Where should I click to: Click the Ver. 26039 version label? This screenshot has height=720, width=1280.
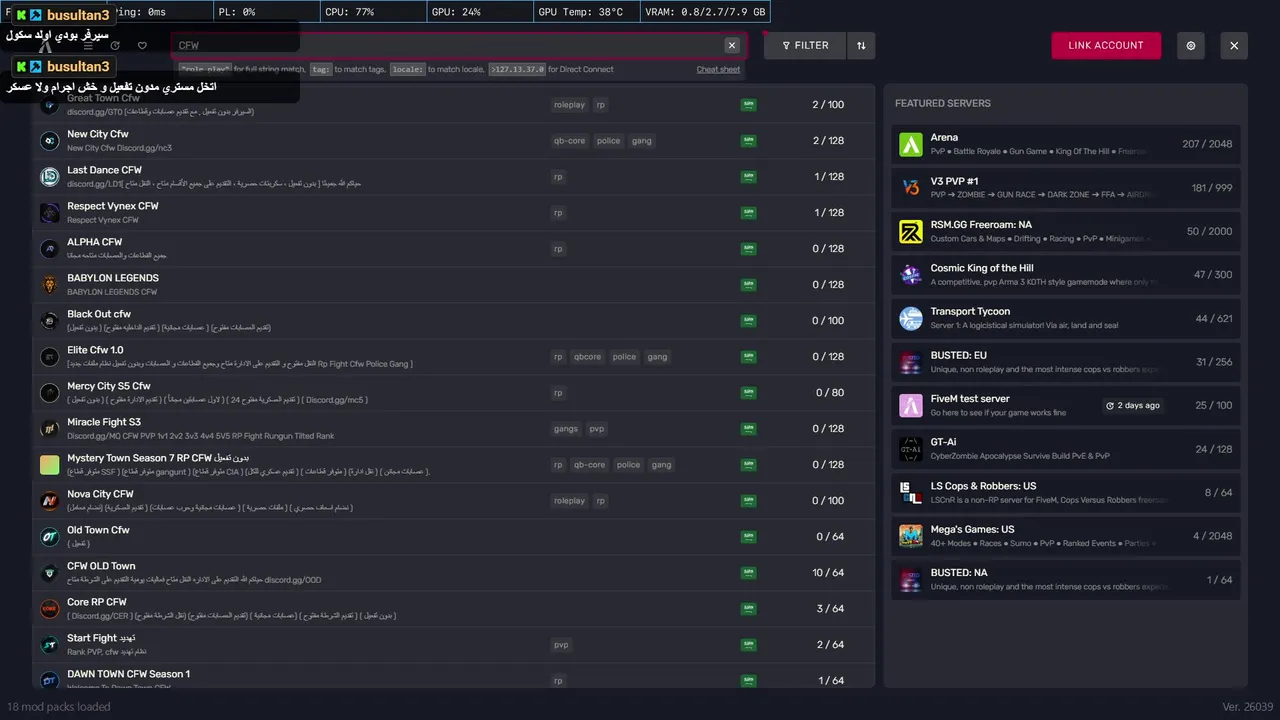[1248, 706]
